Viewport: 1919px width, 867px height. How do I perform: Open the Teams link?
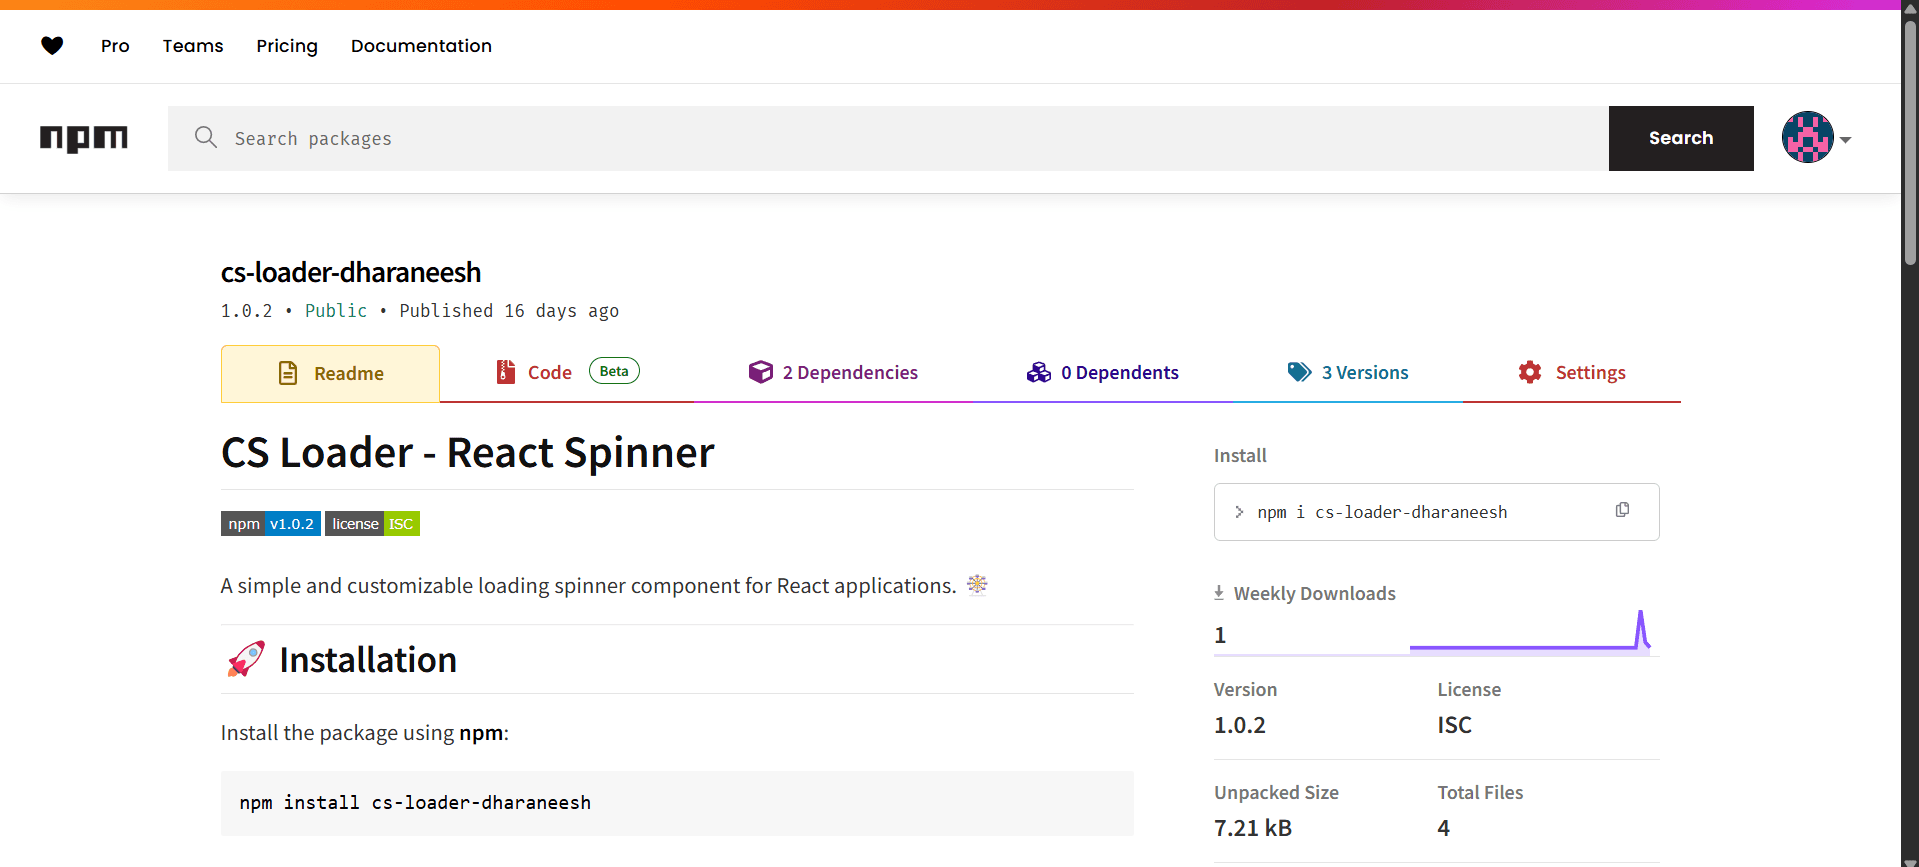click(193, 46)
